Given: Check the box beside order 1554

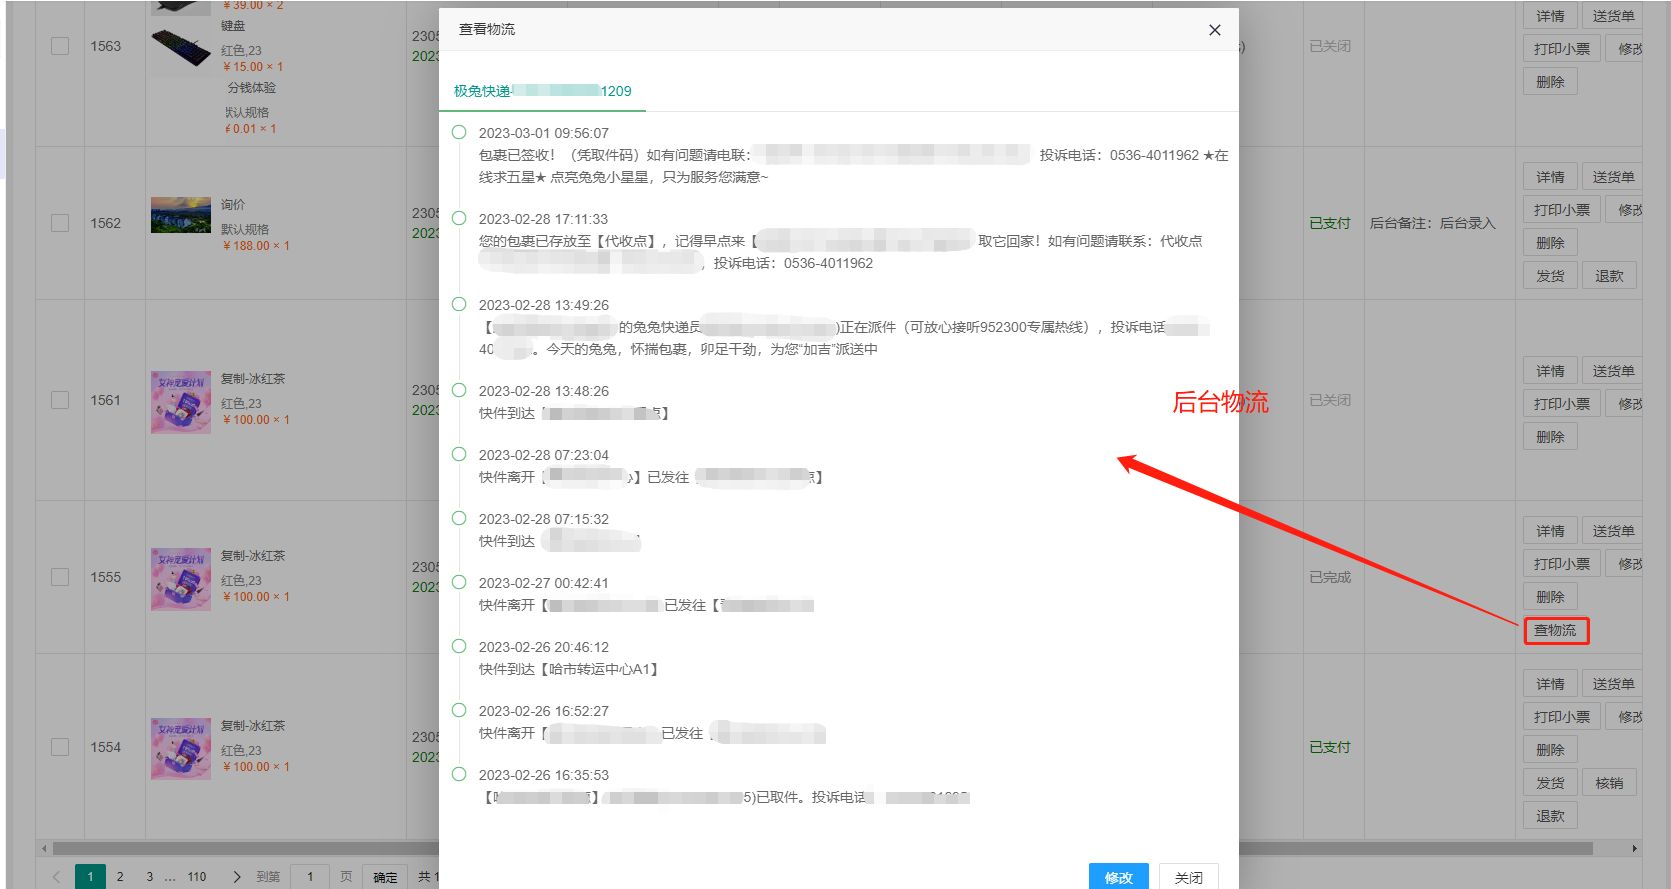Looking at the screenshot, I should [60, 747].
